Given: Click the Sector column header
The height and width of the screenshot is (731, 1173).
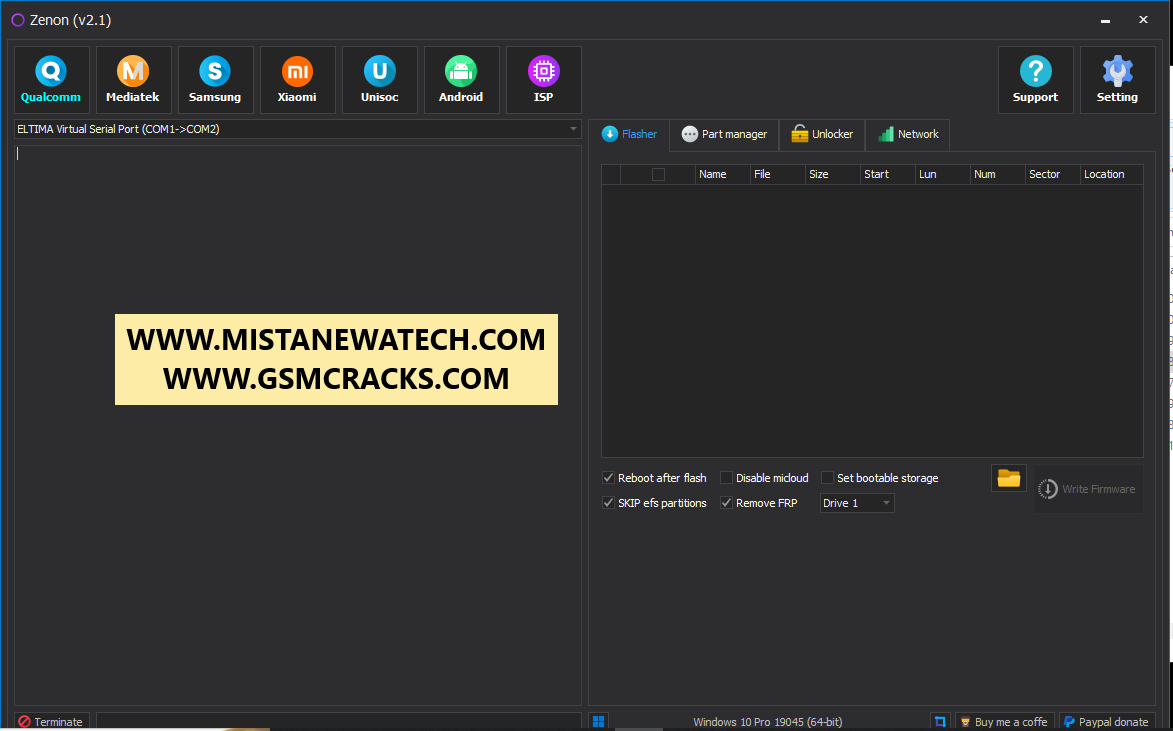Looking at the screenshot, I should point(1053,174).
